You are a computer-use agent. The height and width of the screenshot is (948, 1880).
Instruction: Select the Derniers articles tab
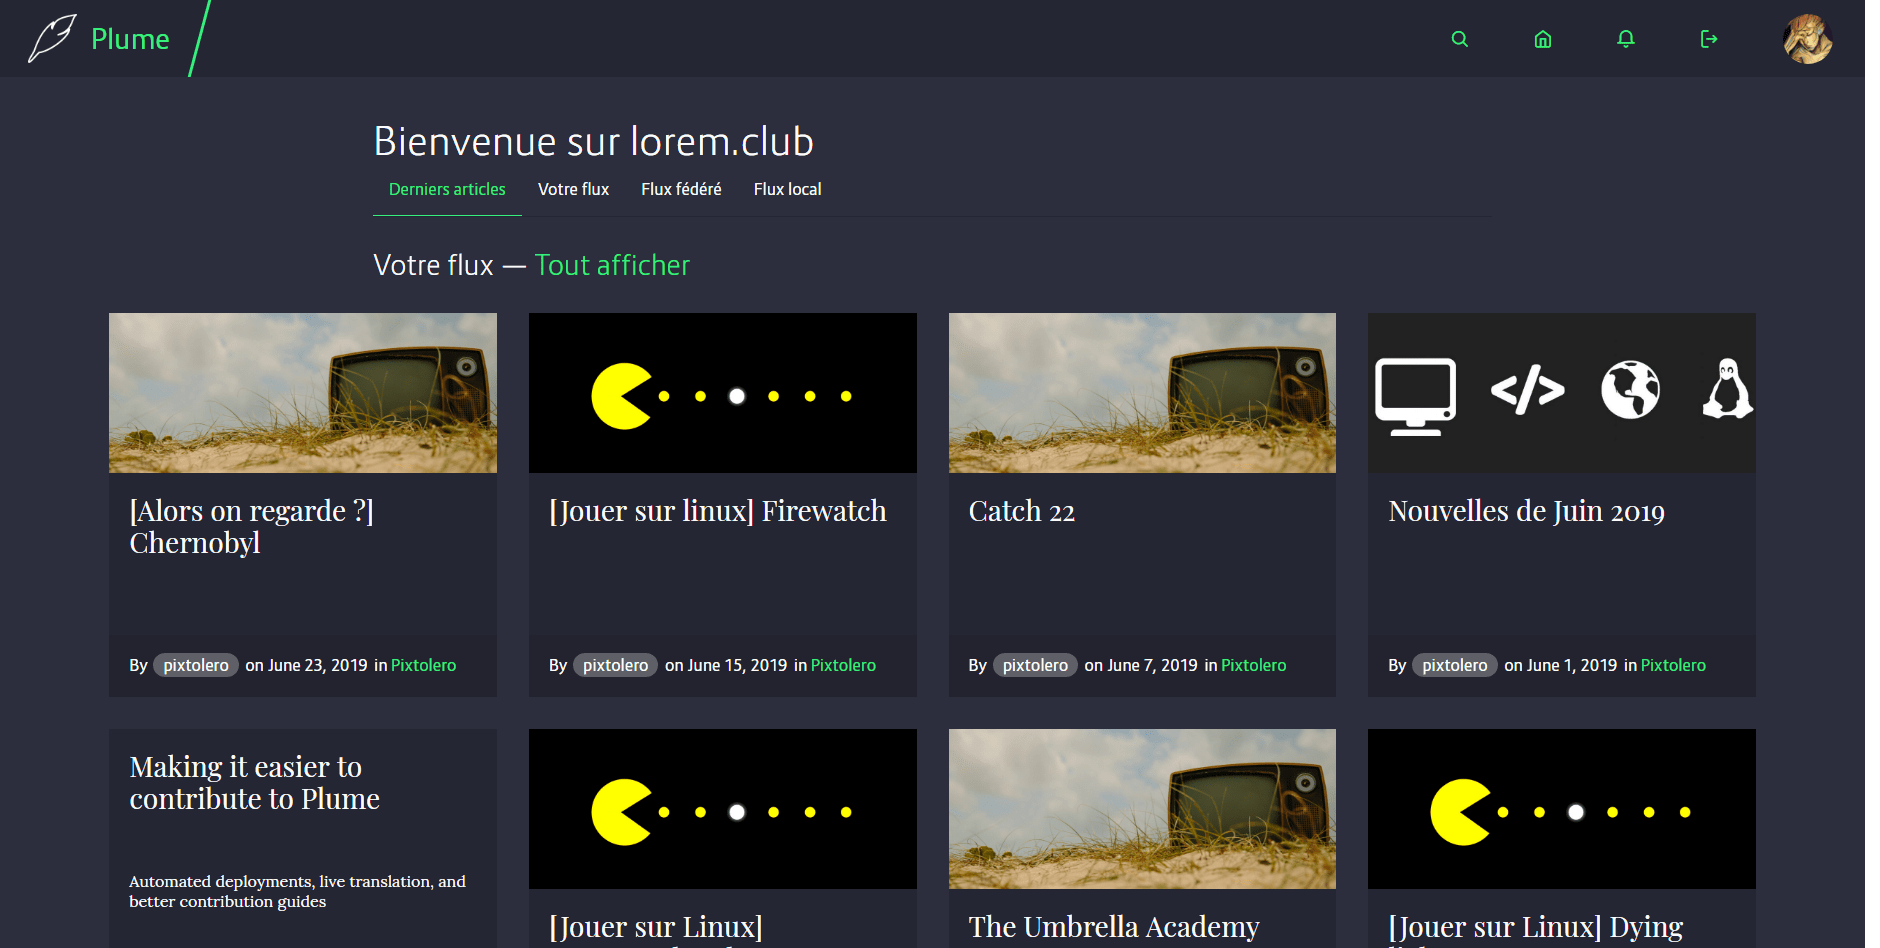point(447,189)
